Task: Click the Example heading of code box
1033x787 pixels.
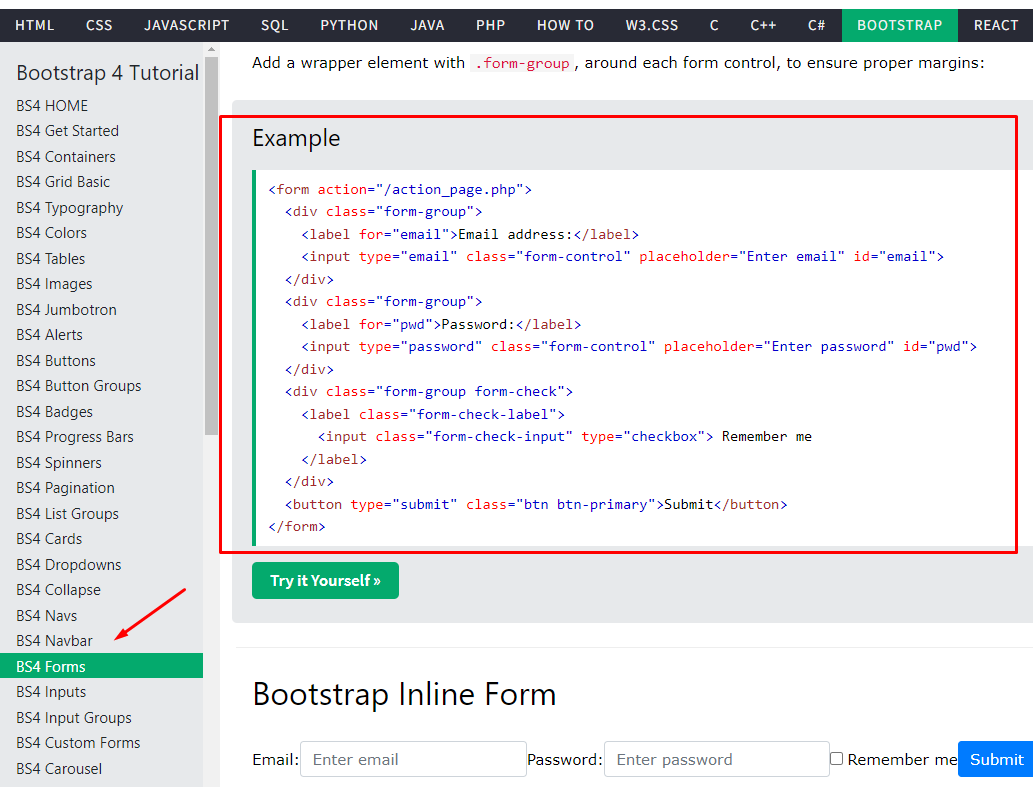Action: [x=296, y=138]
